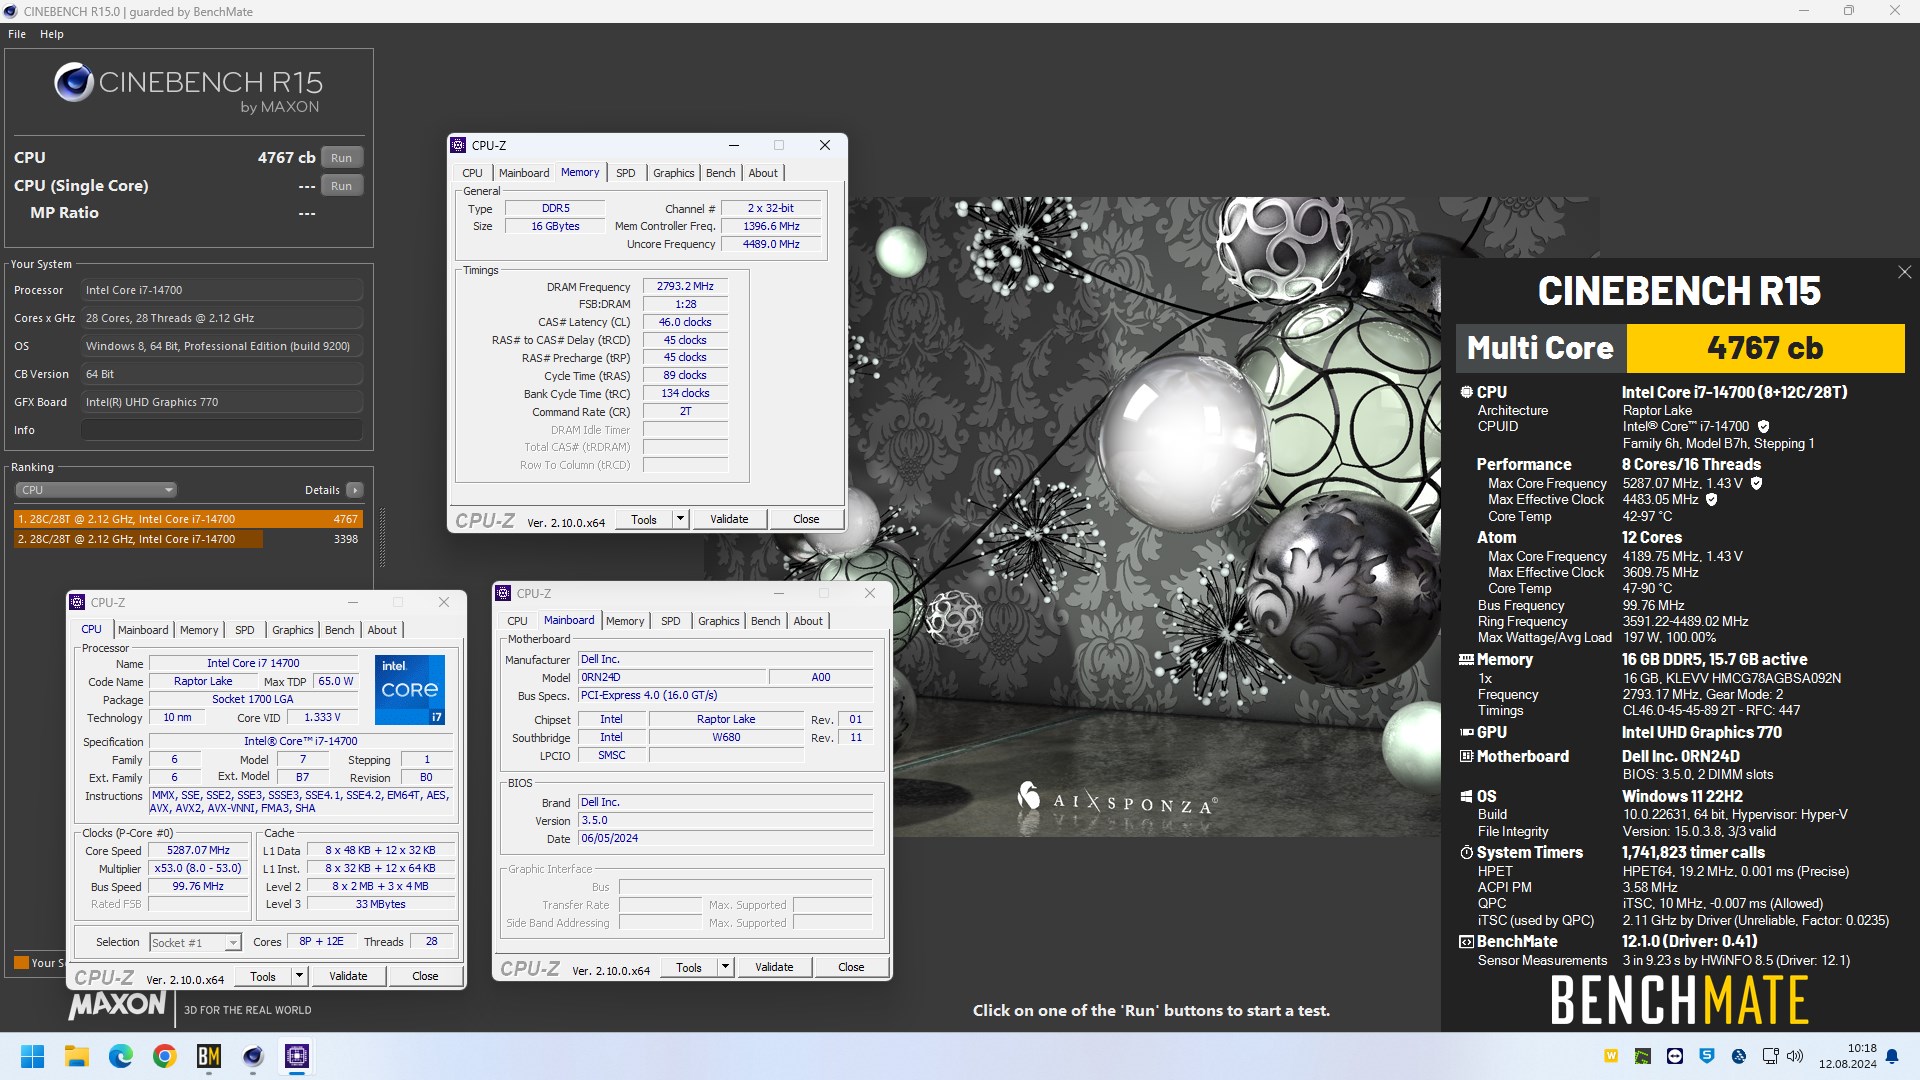The height and width of the screenshot is (1080, 1920).
Task: Click Core Speed value 5287.07 MHz
Action: [198, 850]
